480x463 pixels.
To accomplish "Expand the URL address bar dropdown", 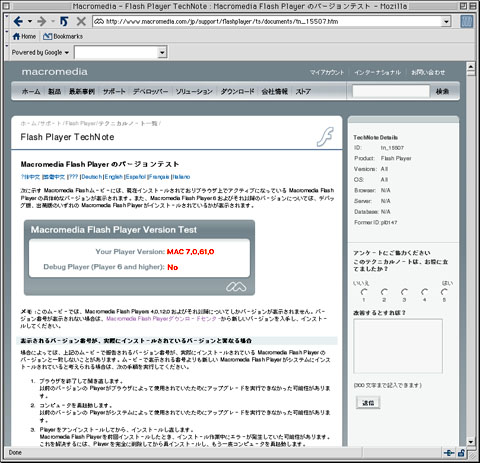I will [x=446, y=22].
